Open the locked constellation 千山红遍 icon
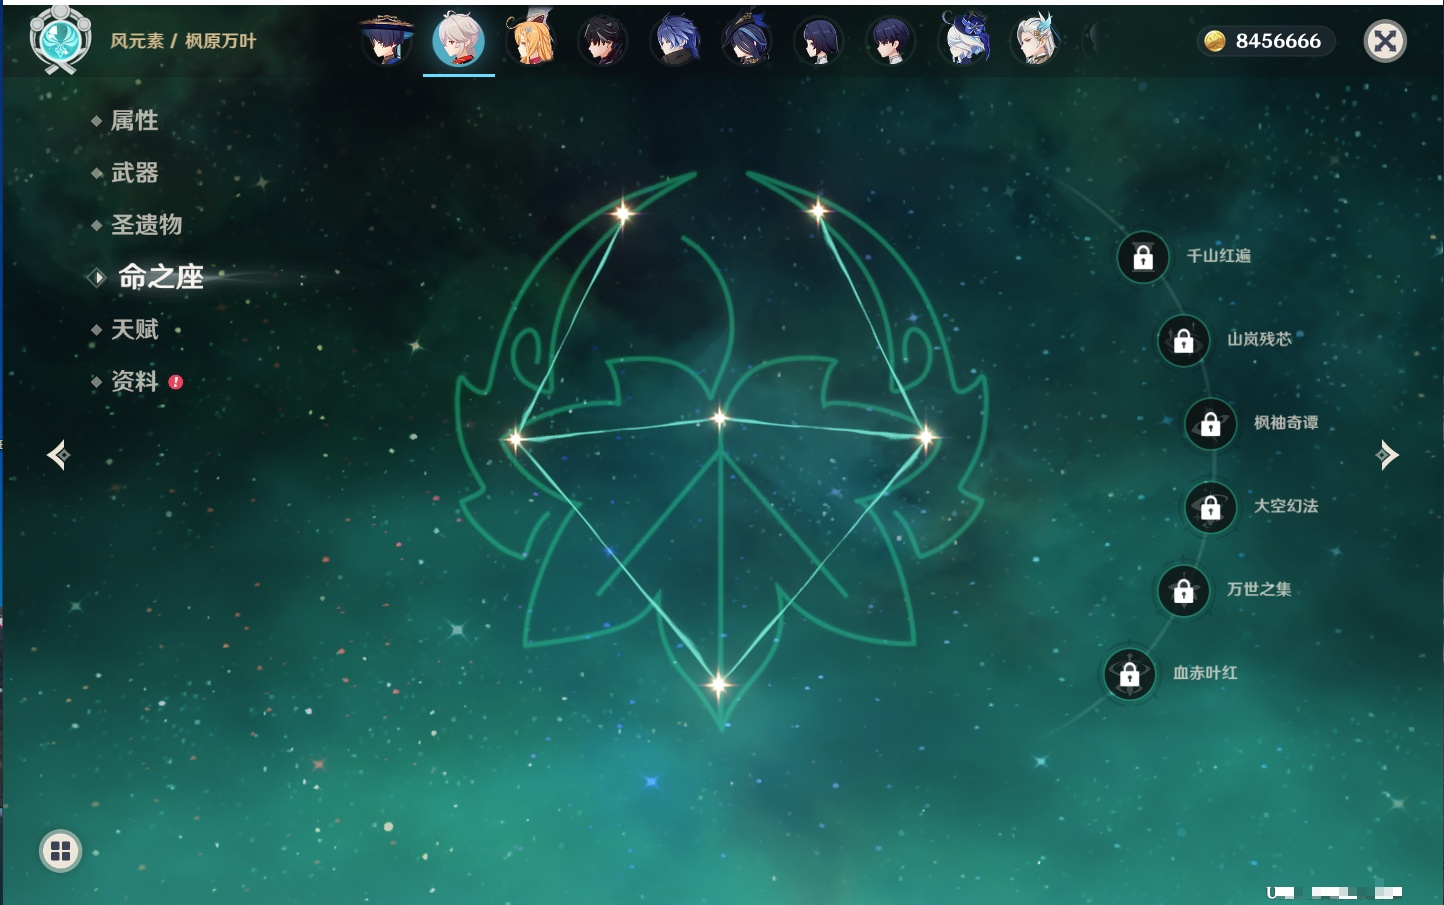 pyautogui.click(x=1143, y=257)
